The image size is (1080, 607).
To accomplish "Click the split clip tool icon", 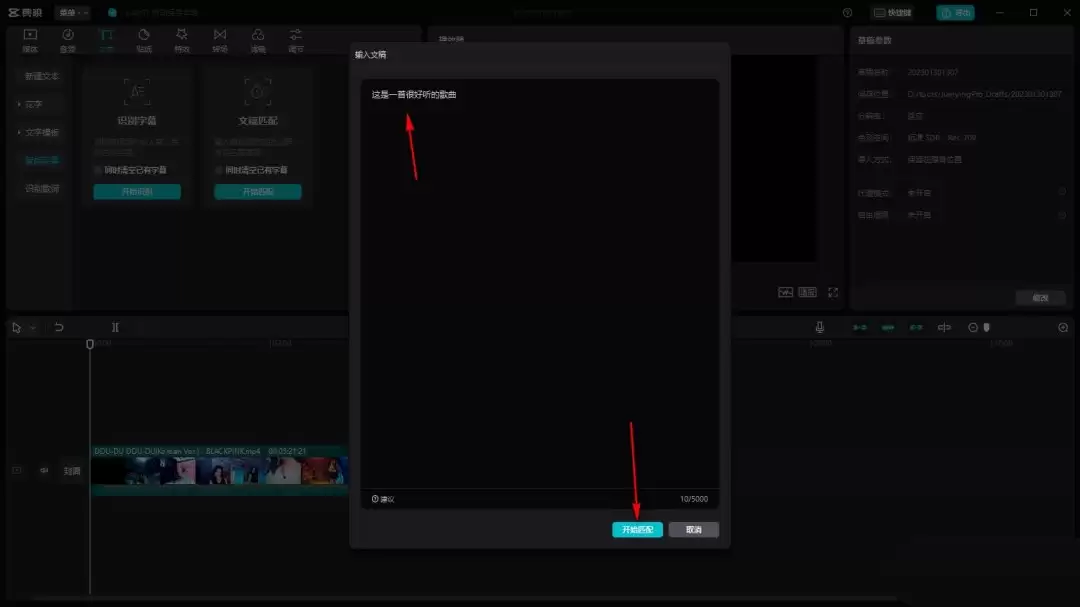I will point(115,327).
